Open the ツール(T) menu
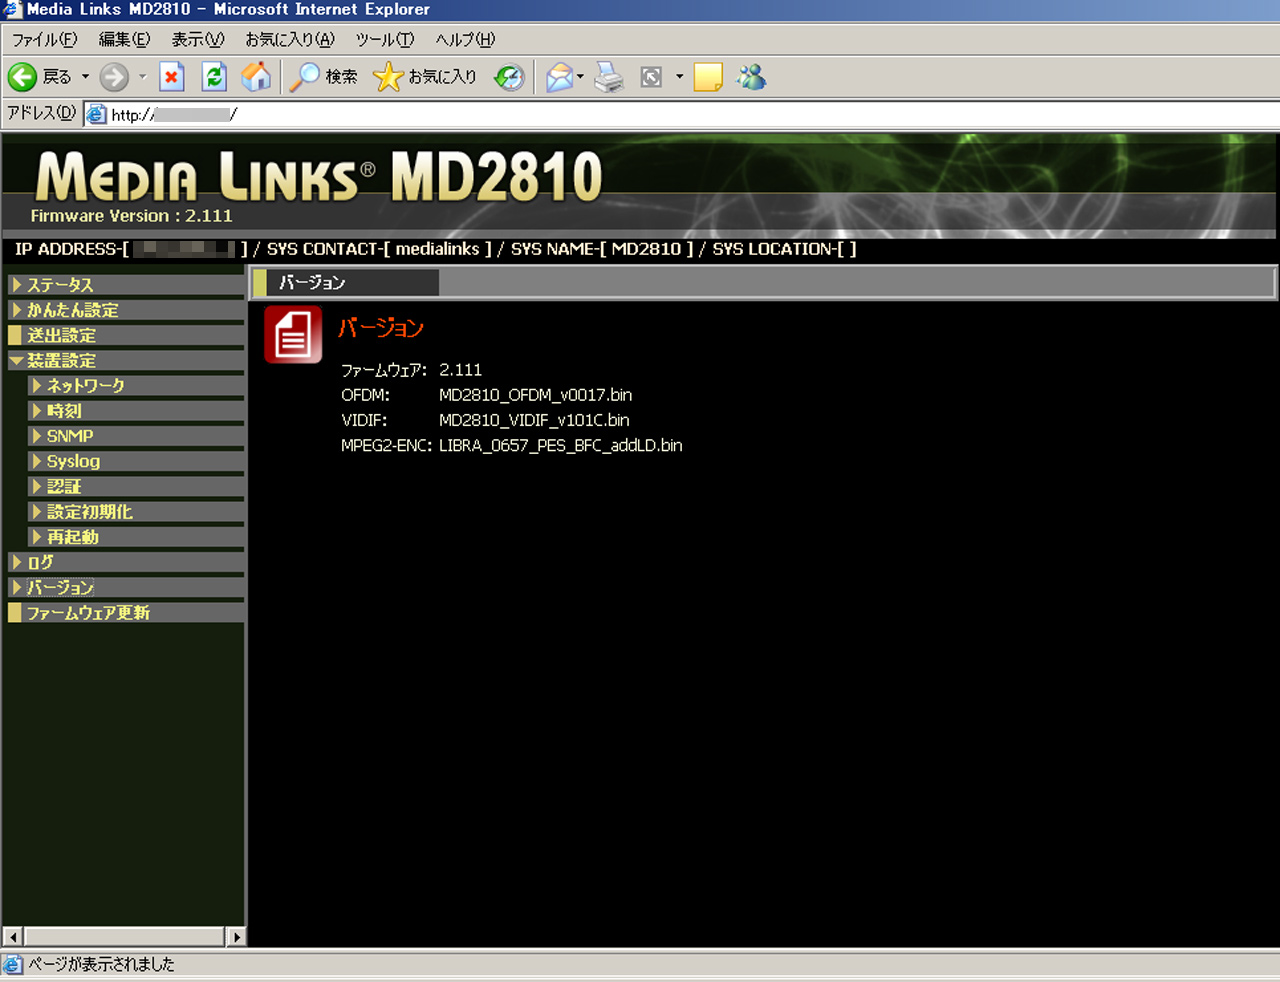Screen dimensions: 1280x982 (x=385, y=40)
